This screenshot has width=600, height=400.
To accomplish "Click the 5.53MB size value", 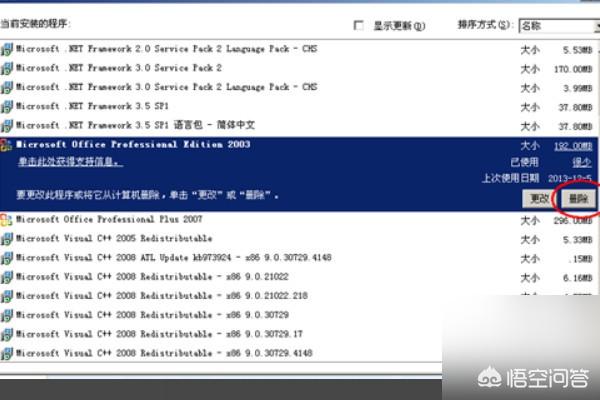I will tap(577, 50).
